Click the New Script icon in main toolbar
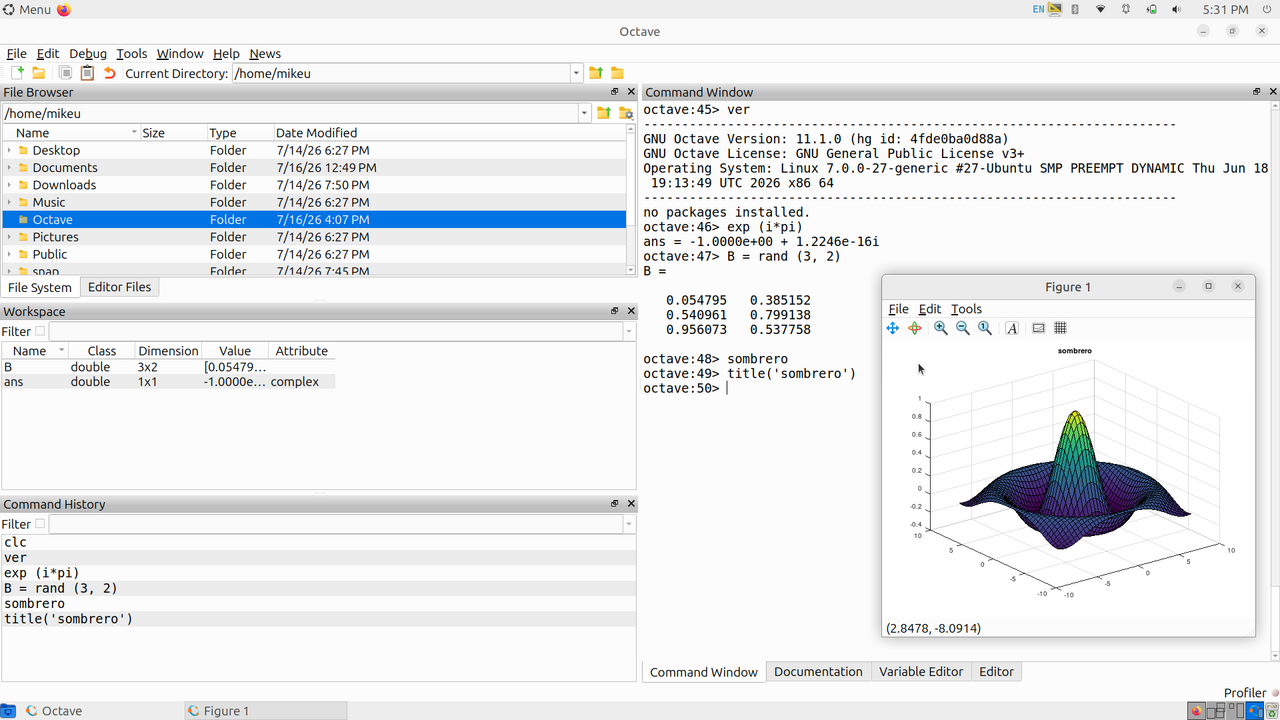 [17, 73]
